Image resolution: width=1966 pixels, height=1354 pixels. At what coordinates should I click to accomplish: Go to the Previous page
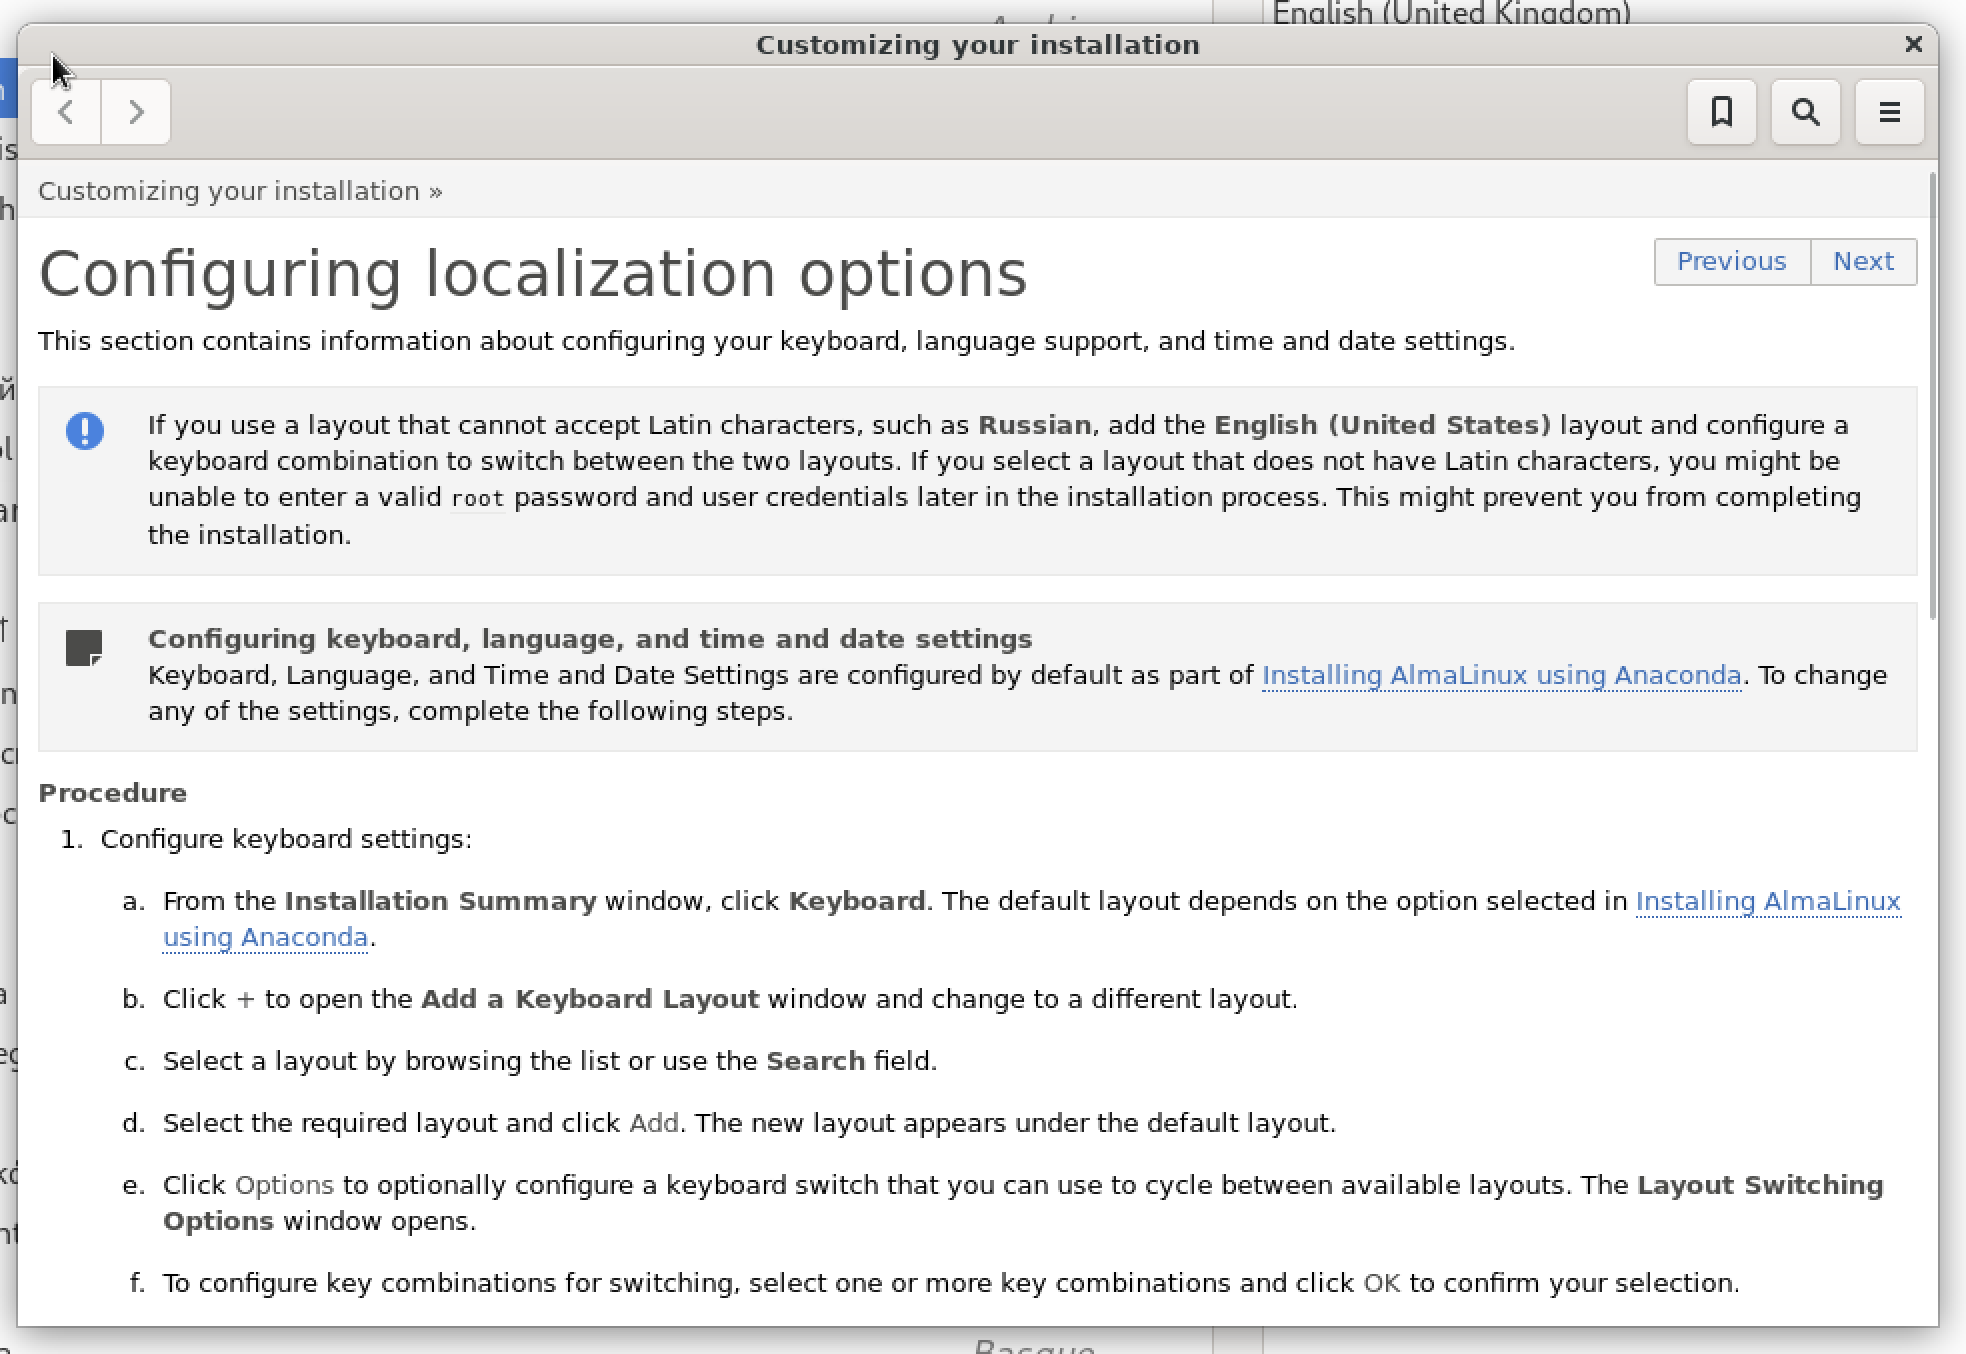pyautogui.click(x=1731, y=261)
